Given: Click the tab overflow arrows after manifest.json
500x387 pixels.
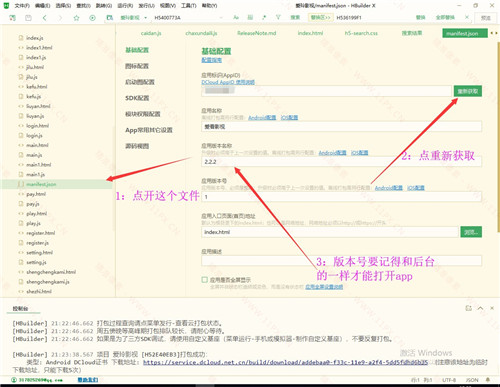Looking at the screenshot, I should [493, 33].
